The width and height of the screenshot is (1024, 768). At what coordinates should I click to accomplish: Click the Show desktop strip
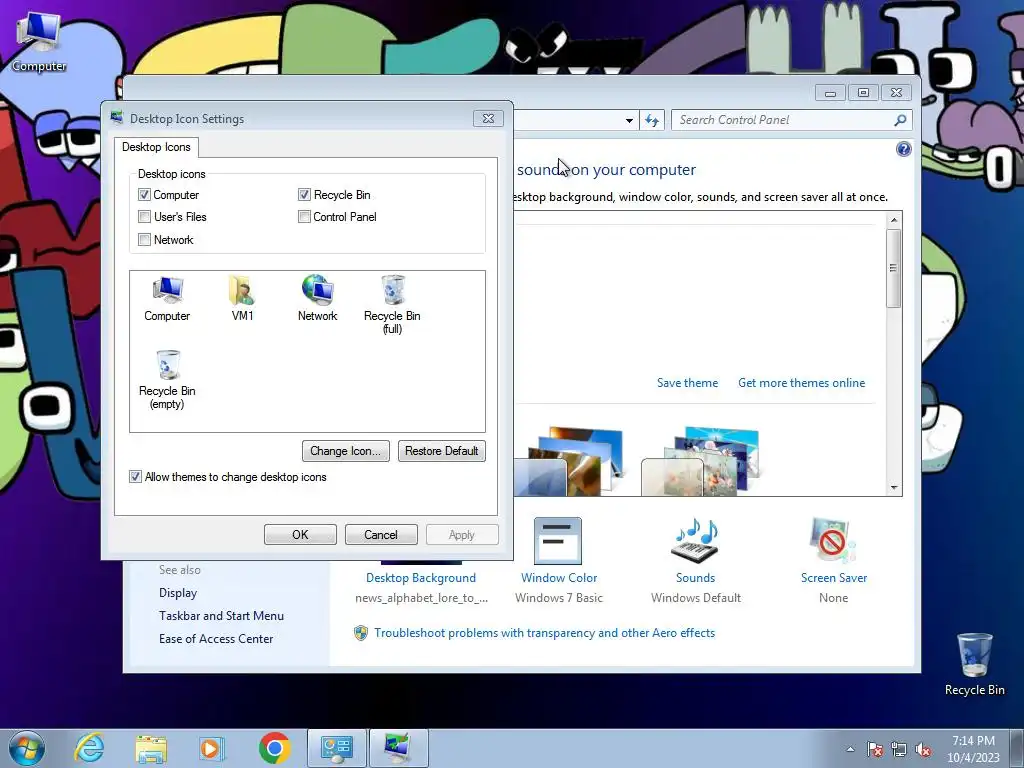(1018, 748)
